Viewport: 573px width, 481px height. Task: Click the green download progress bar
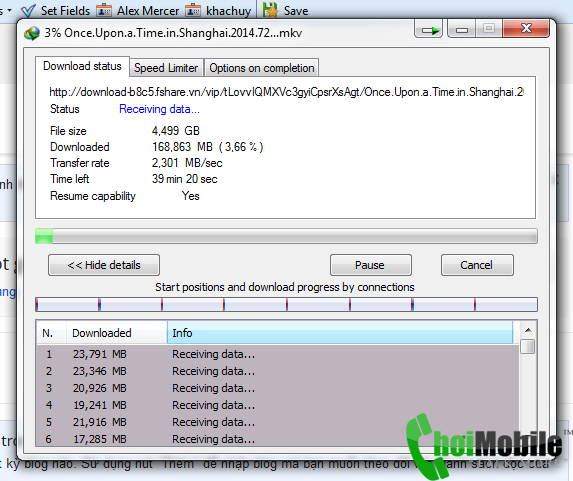(286, 236)
